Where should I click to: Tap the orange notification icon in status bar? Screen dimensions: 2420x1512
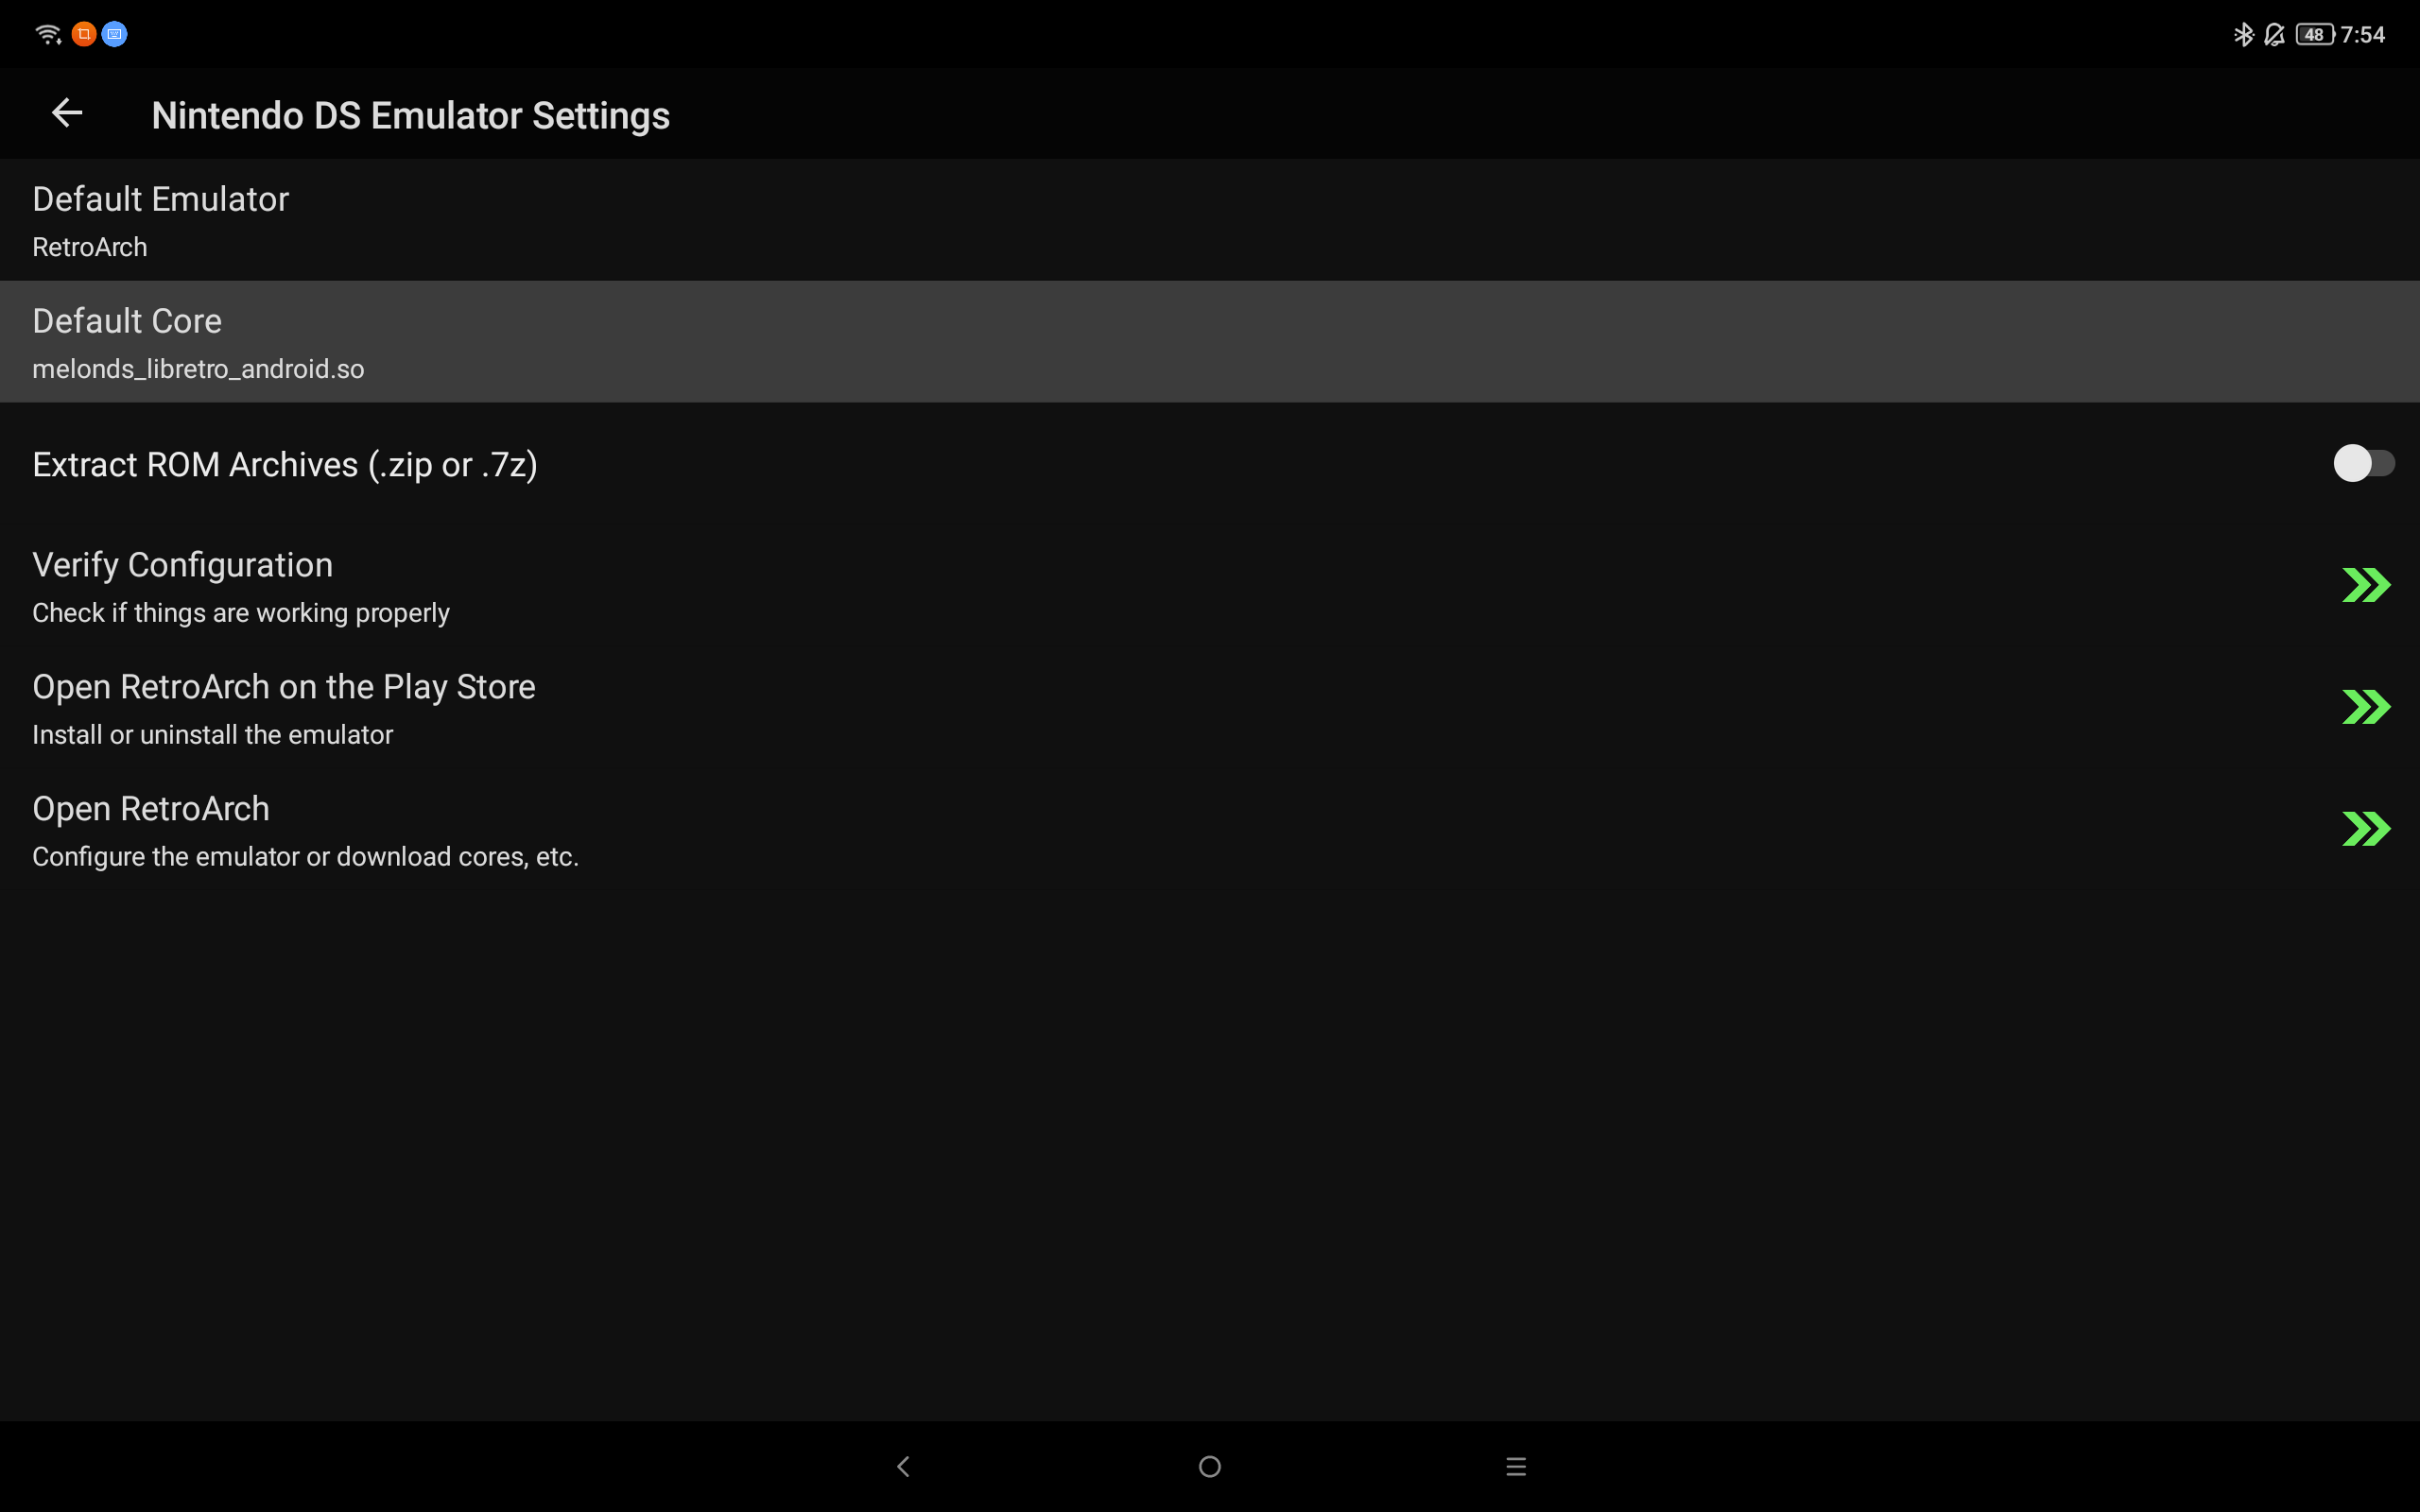84,34
